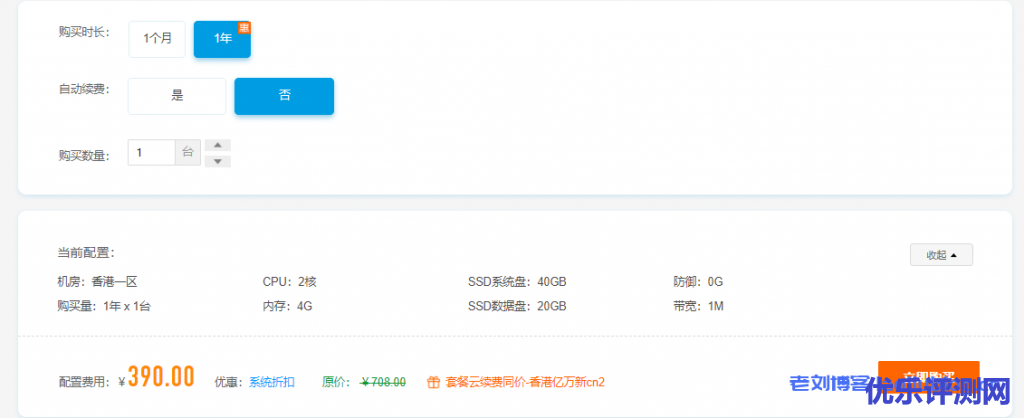Click the 台 unit label beside quantity
Screen dimensions: 1024x418
pos(188,153)
